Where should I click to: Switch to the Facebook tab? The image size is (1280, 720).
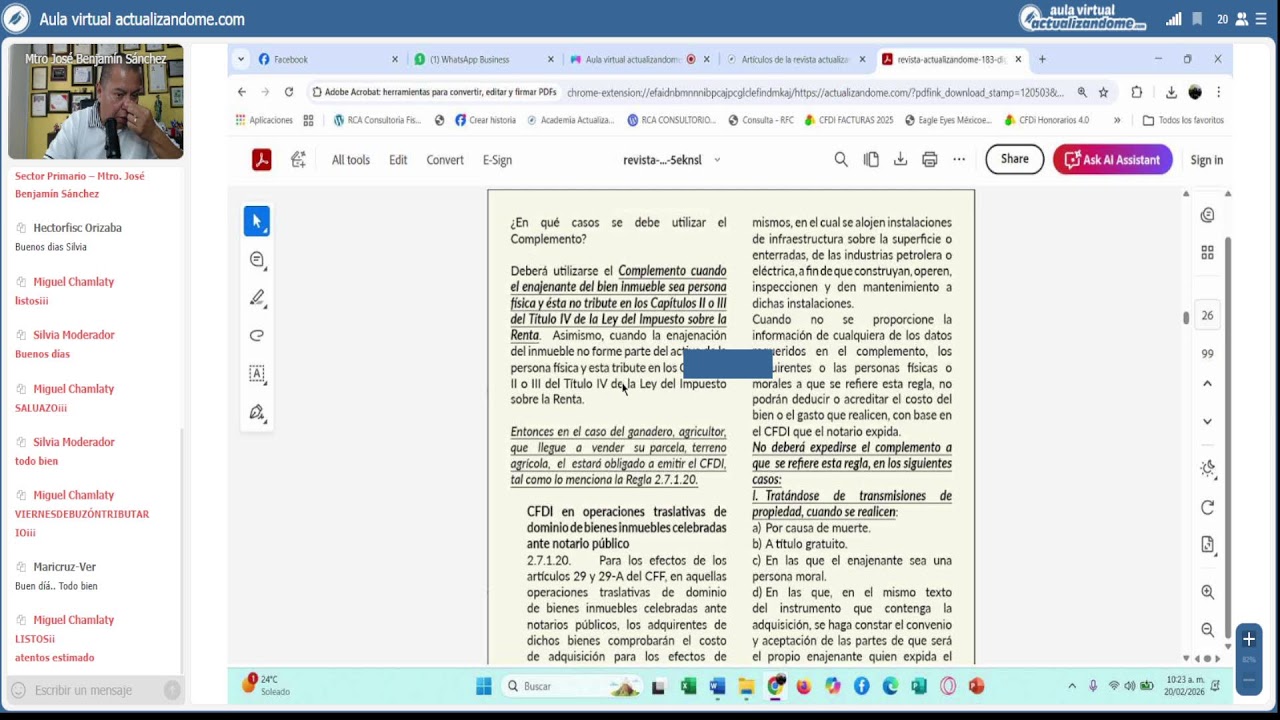[320, 59]
